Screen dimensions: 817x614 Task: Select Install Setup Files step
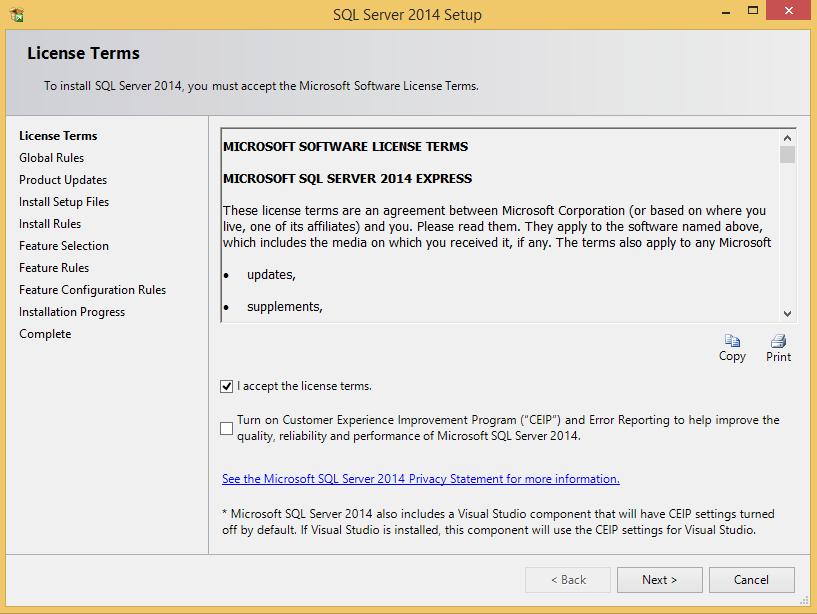64,202
